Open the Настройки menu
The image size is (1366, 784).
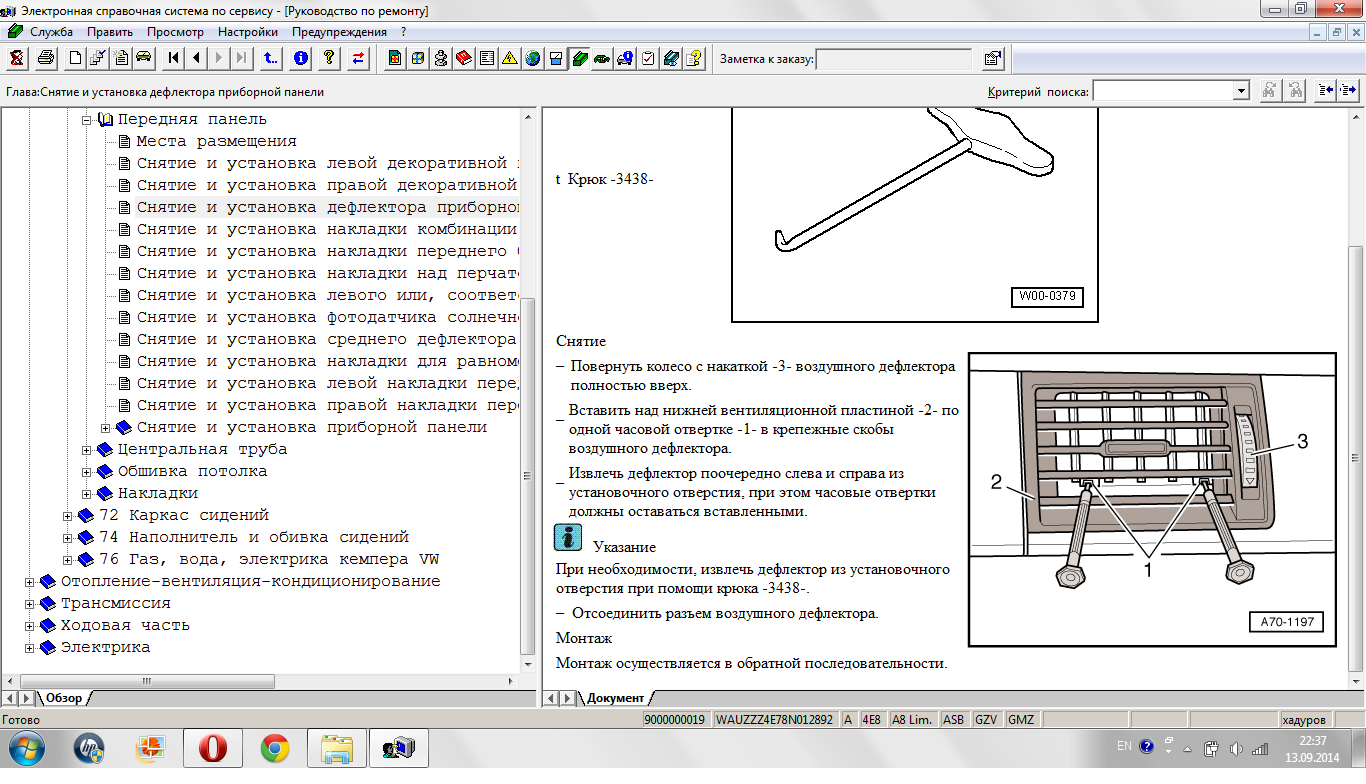[247, 32]
